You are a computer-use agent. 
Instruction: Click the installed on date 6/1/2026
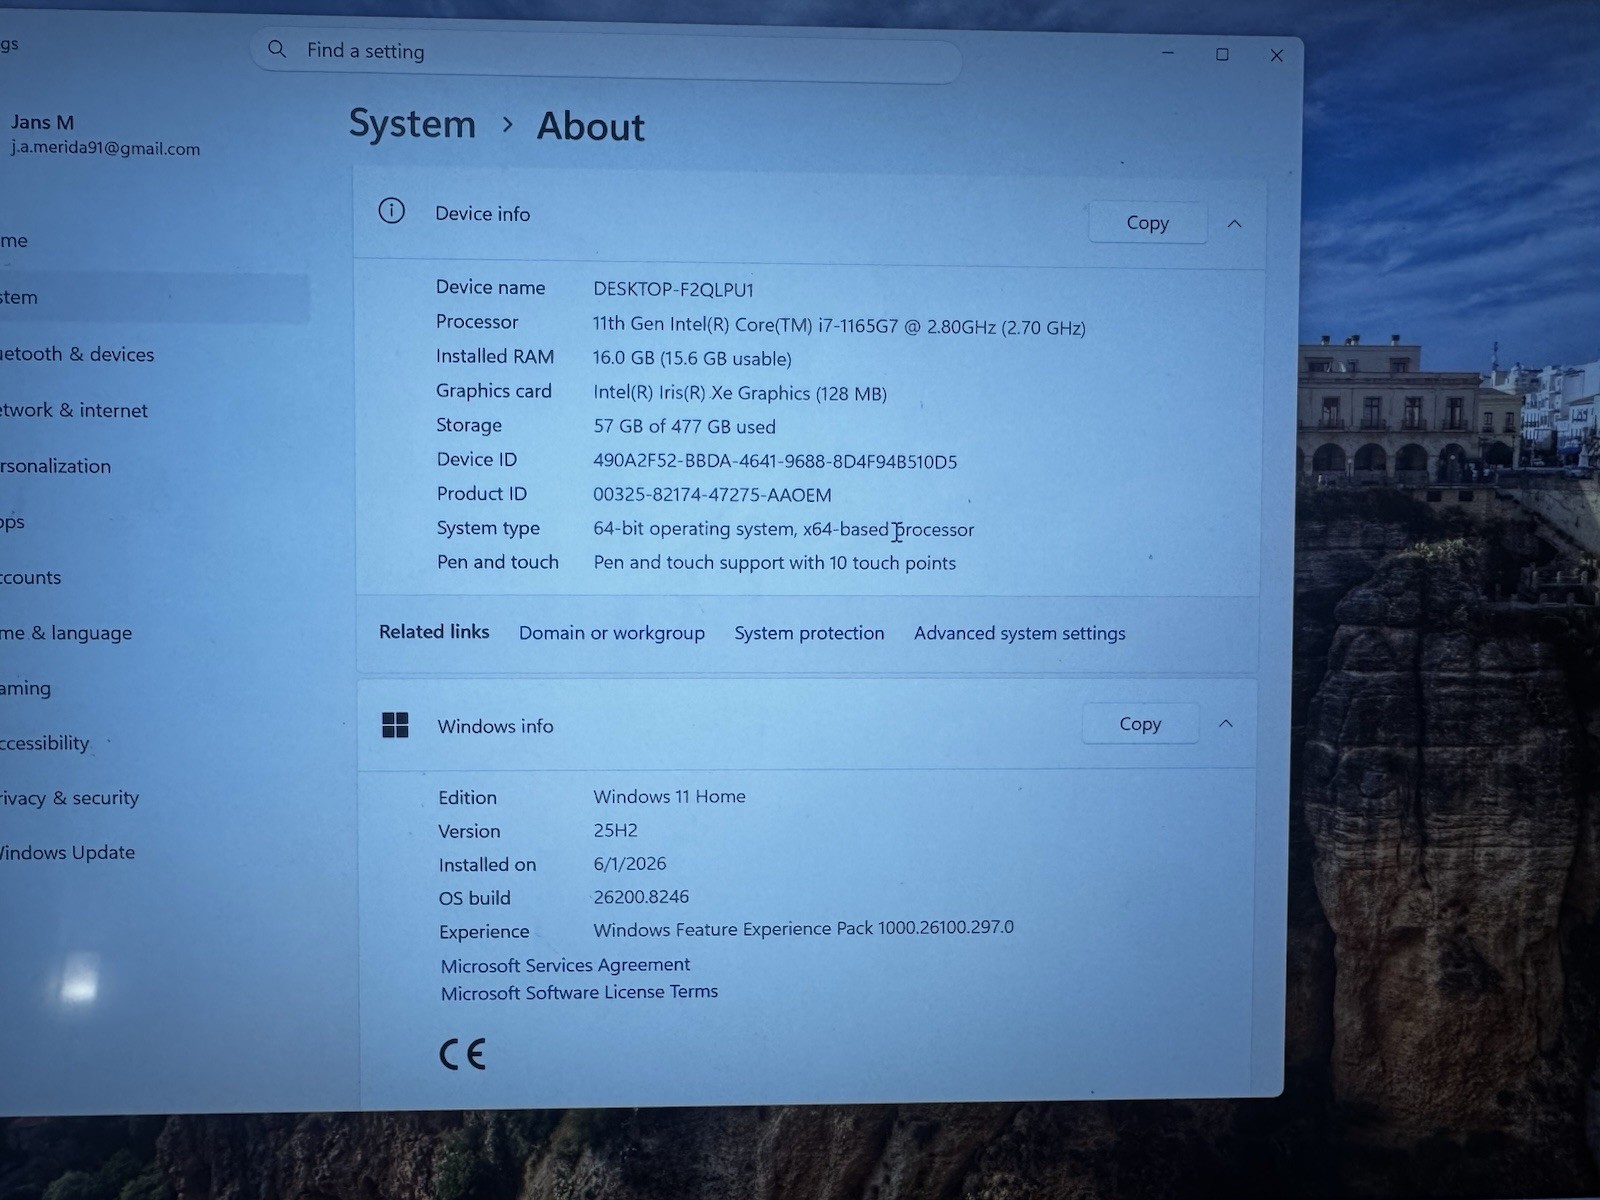click(629, 863)
